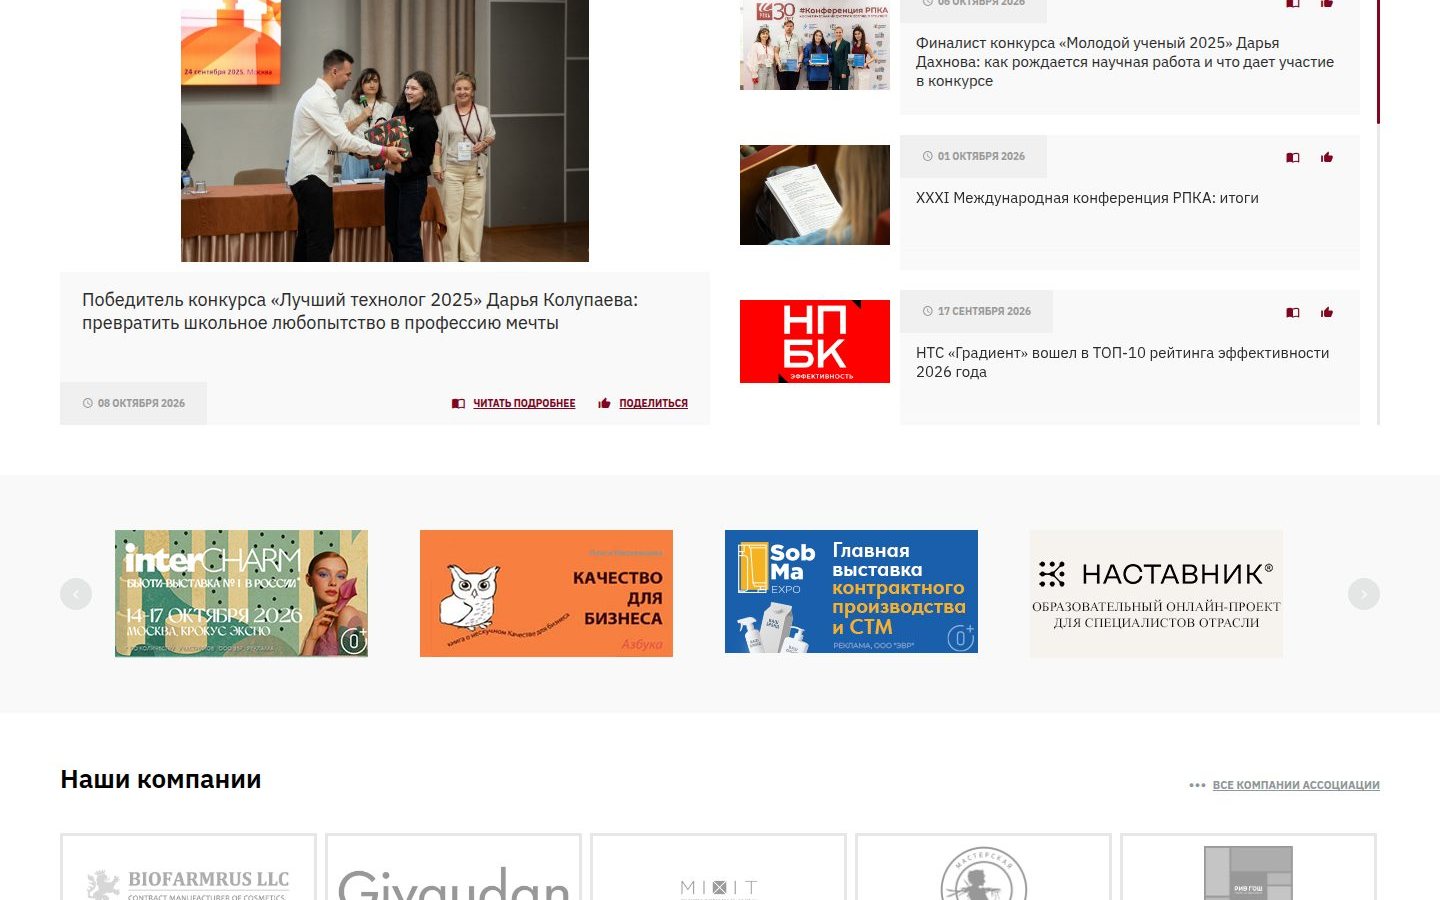Open the НТС «Градиент» ТОП-10 article
This screenshot has width=1440, height=900.
(x=1122, y=362)
